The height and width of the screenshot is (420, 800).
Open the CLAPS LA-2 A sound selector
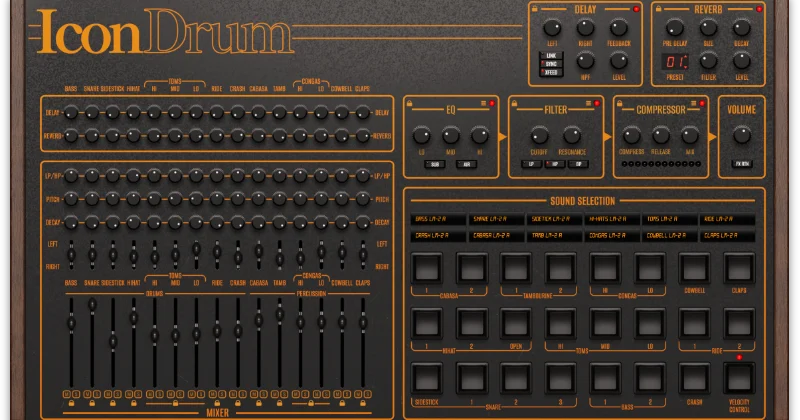click(x=727, y=236)
